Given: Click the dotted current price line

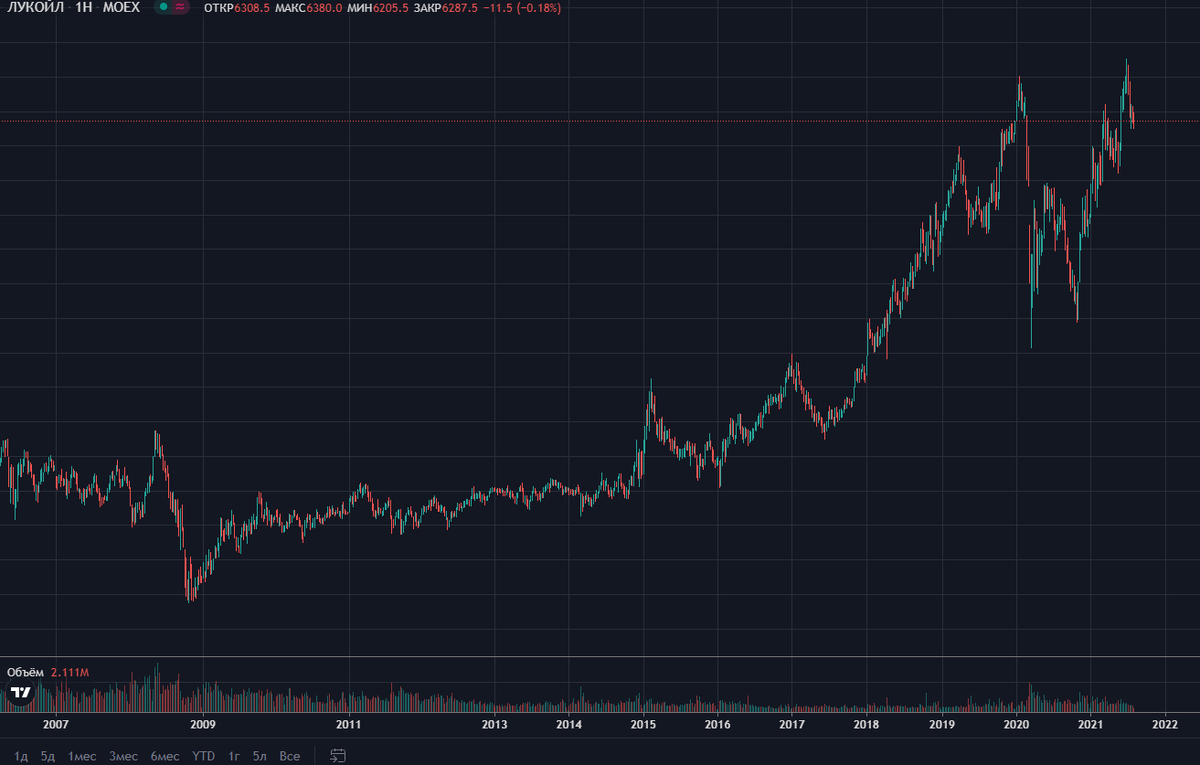Looking at the screenshot, I should (x=600, y=121).
